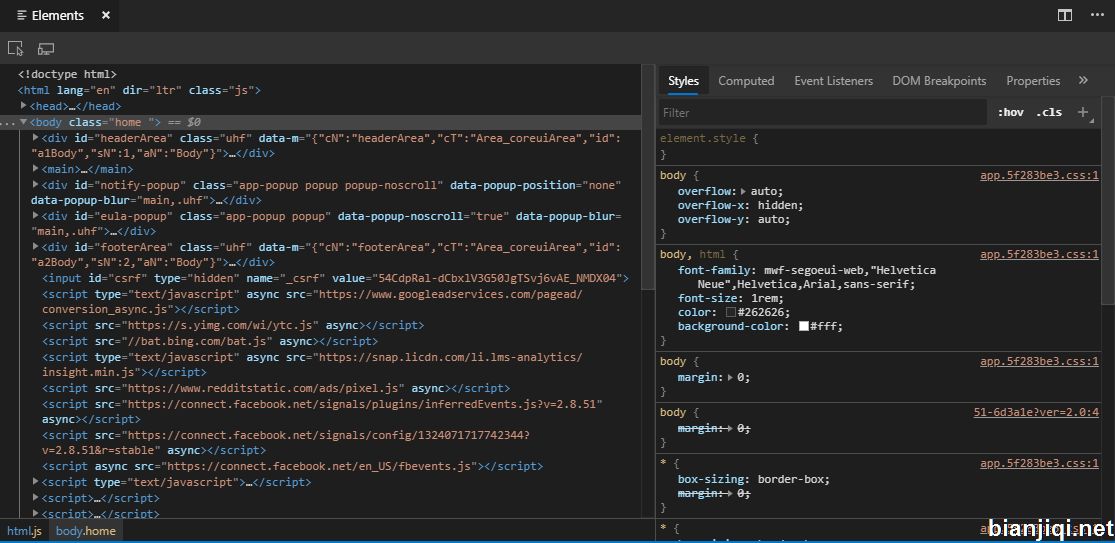The image size is (1115, 543).
Task: Open the Event Listeners tab
Action: (x=833, y=80)
